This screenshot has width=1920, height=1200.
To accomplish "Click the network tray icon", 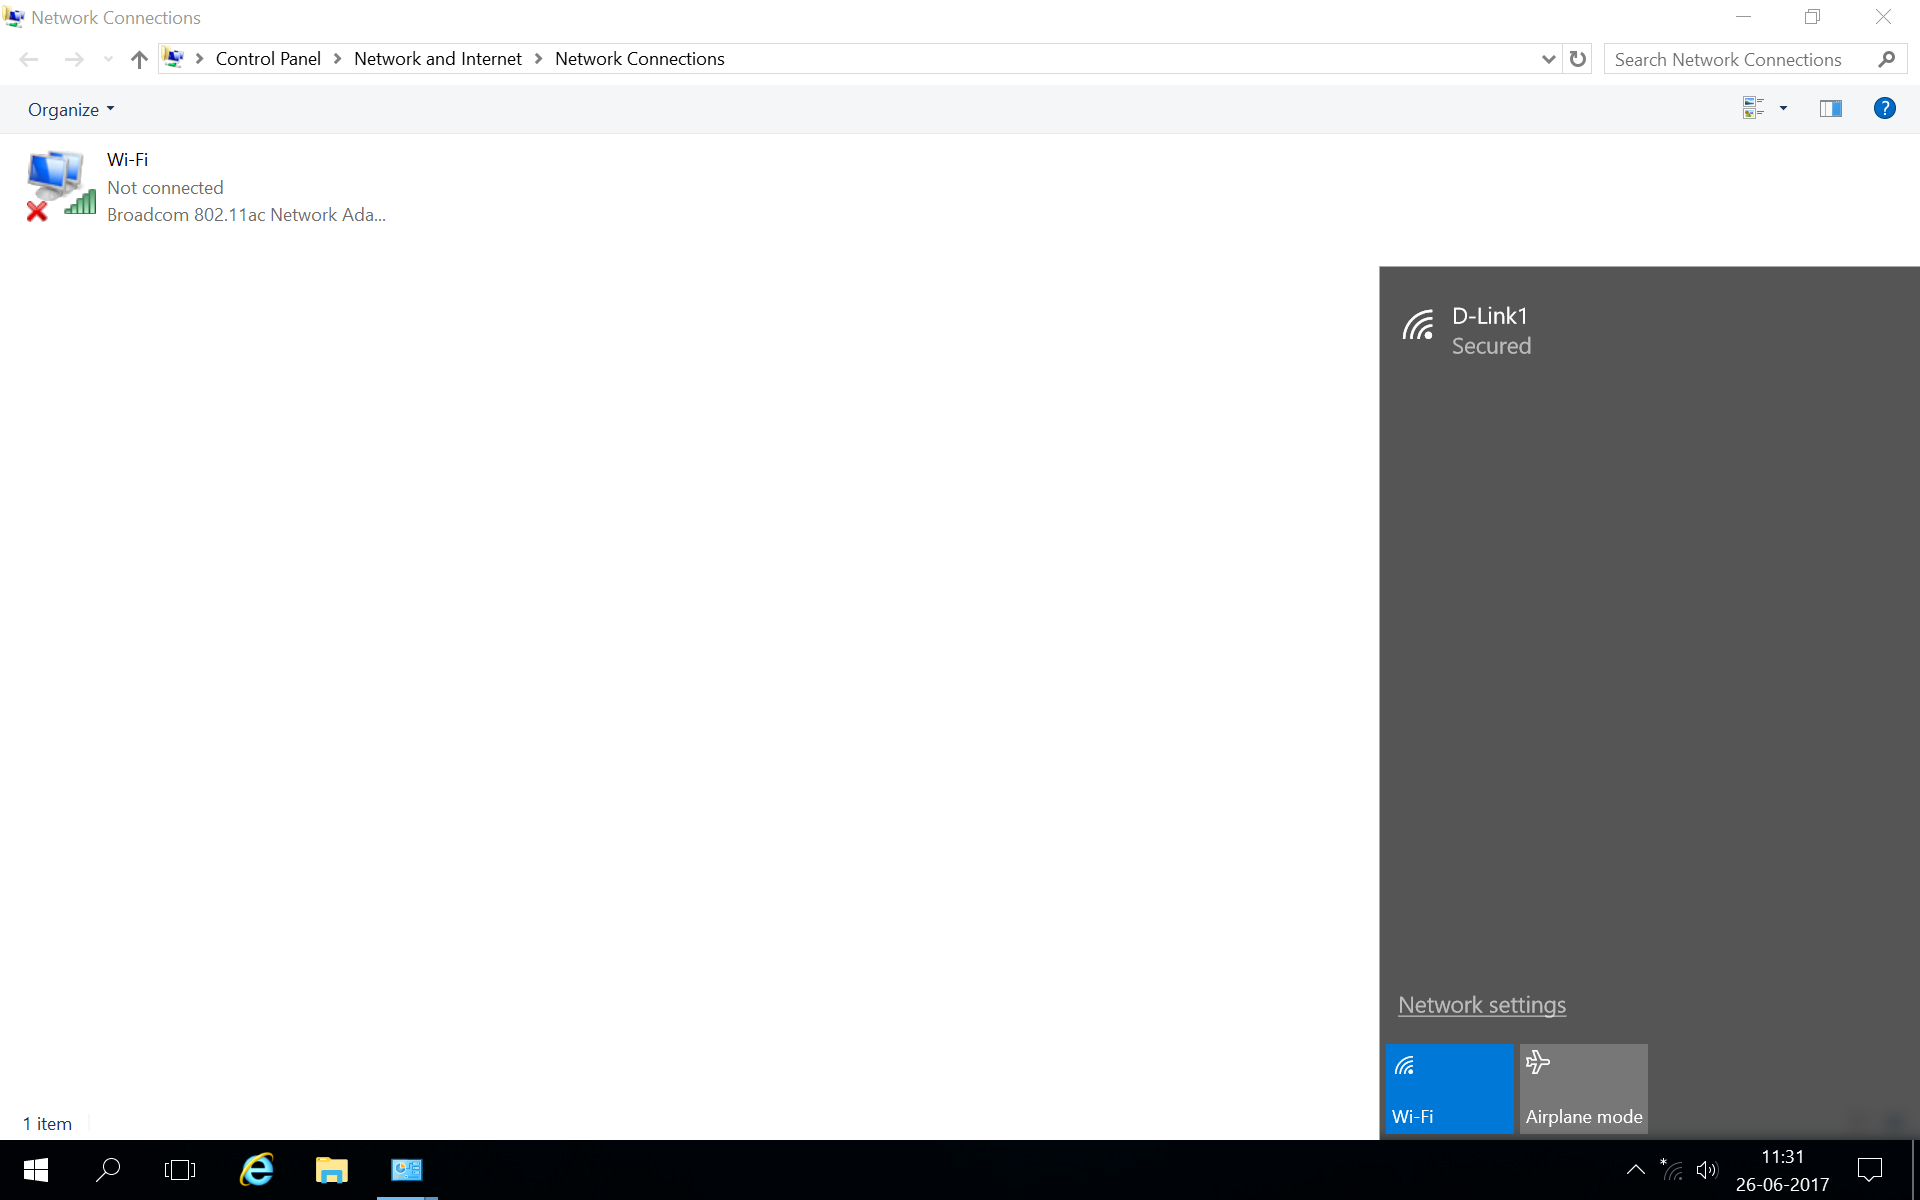I will tap(1672, 1170).
